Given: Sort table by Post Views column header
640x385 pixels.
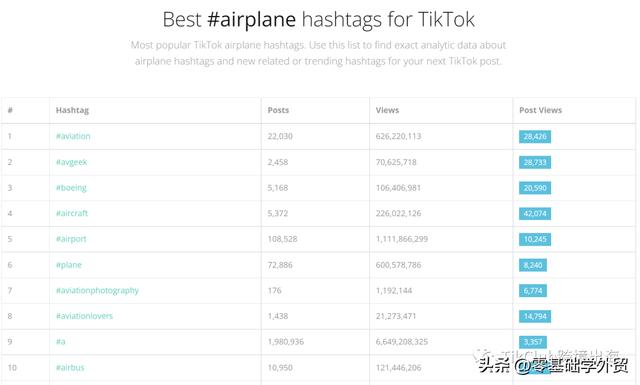Looking at the screenshot, I should (x=540, y=110).
